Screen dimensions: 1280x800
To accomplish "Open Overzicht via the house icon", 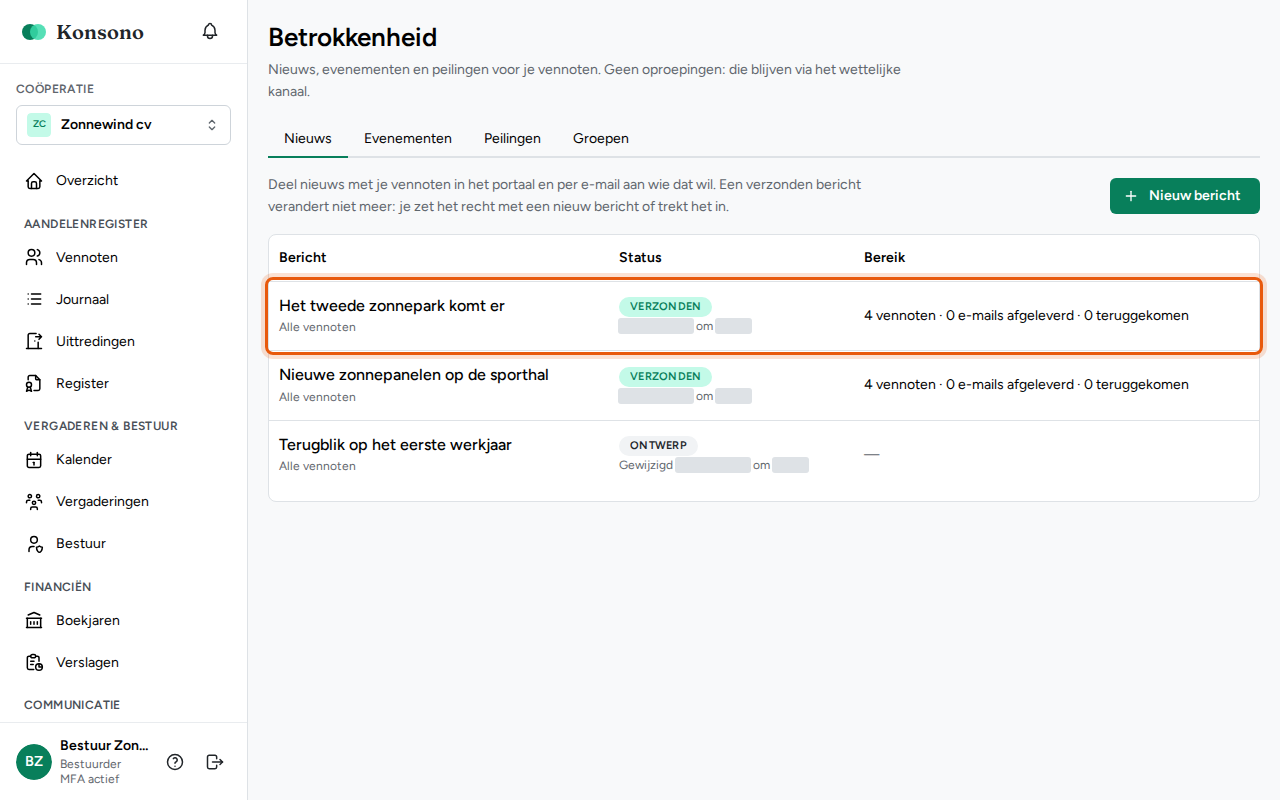I will tap(34, 181).
